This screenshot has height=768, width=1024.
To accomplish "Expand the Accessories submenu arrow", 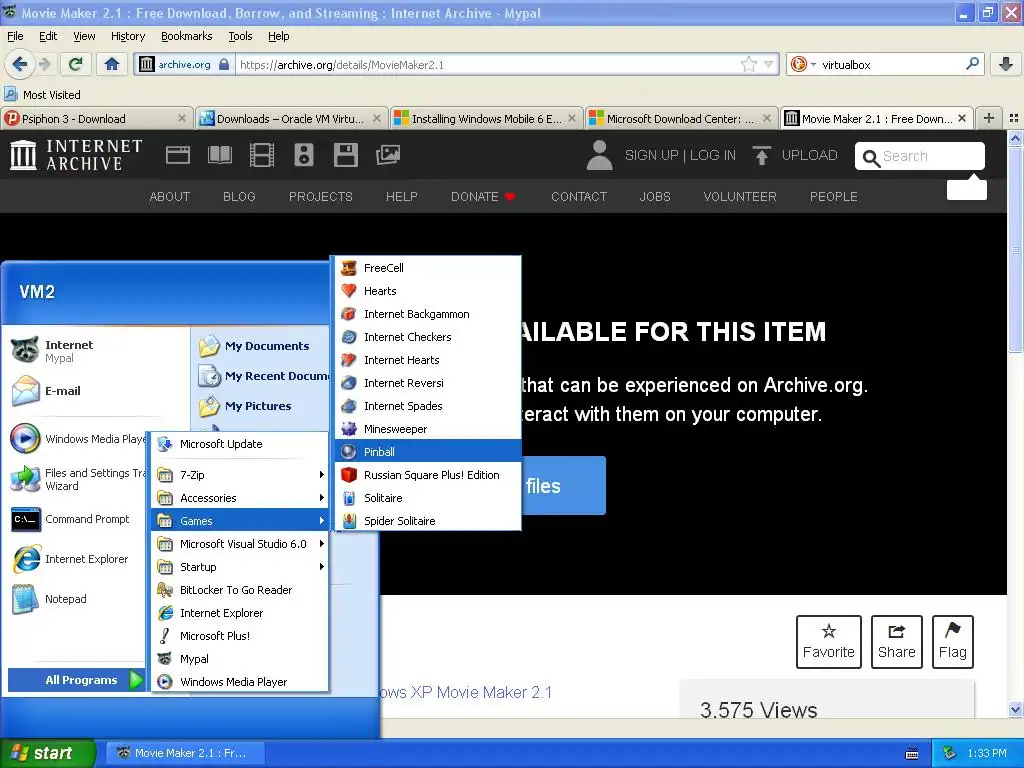I will pos(321,498).
